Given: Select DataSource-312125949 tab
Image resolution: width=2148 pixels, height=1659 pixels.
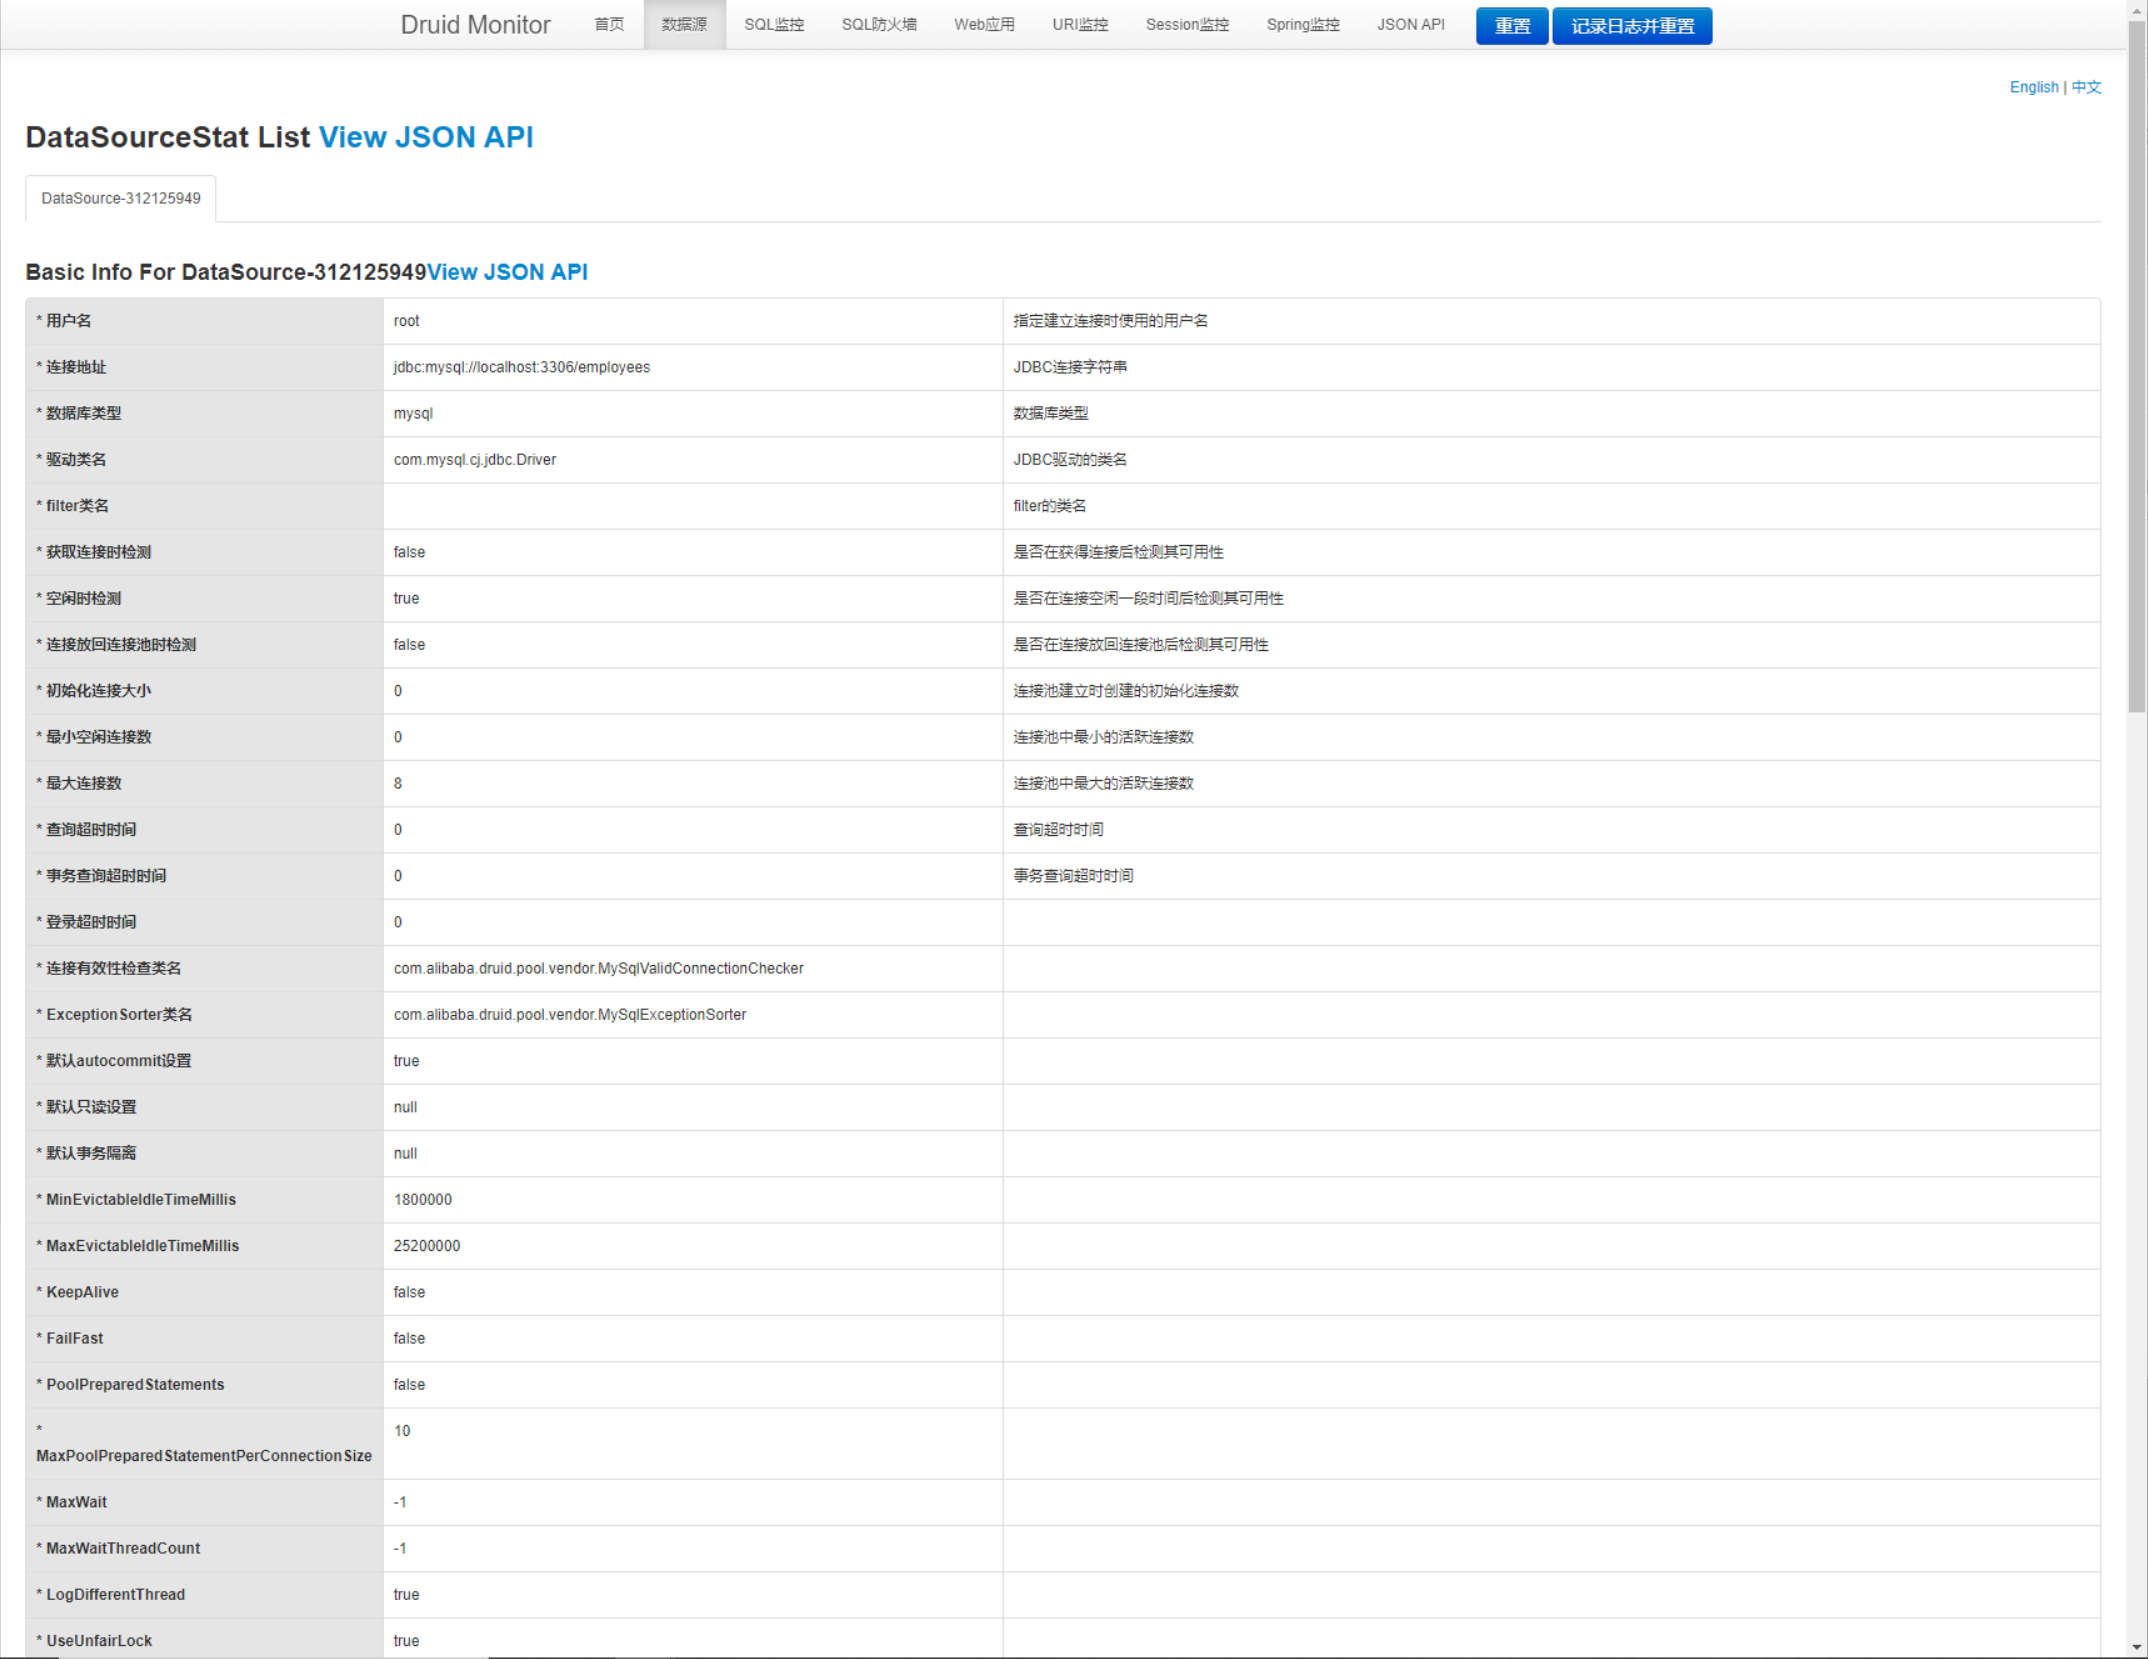Looking at the screenshot, I should [121, 198].
